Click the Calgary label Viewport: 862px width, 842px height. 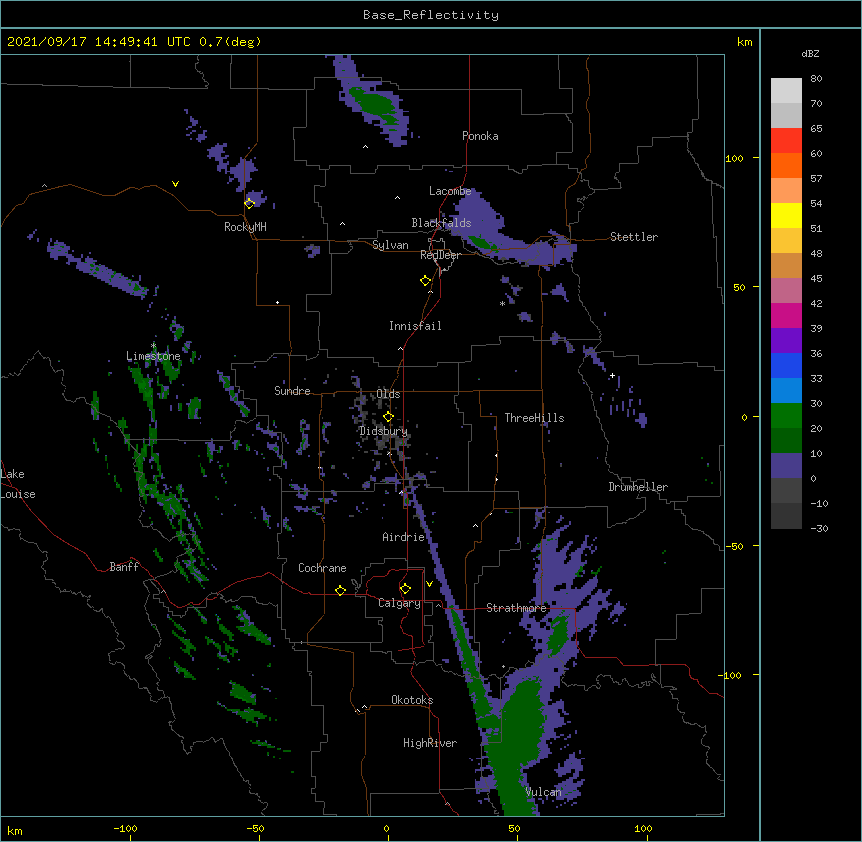point(399,603)
